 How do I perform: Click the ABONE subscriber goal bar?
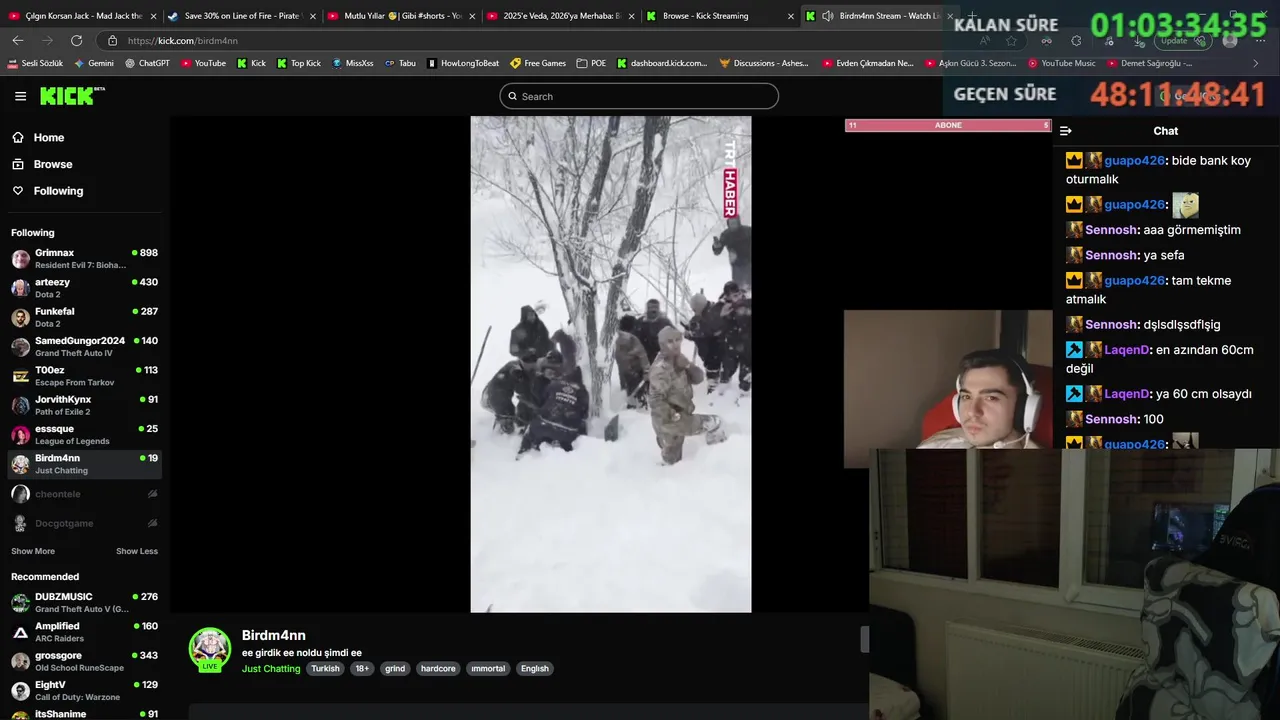click(x=948, y=125)
